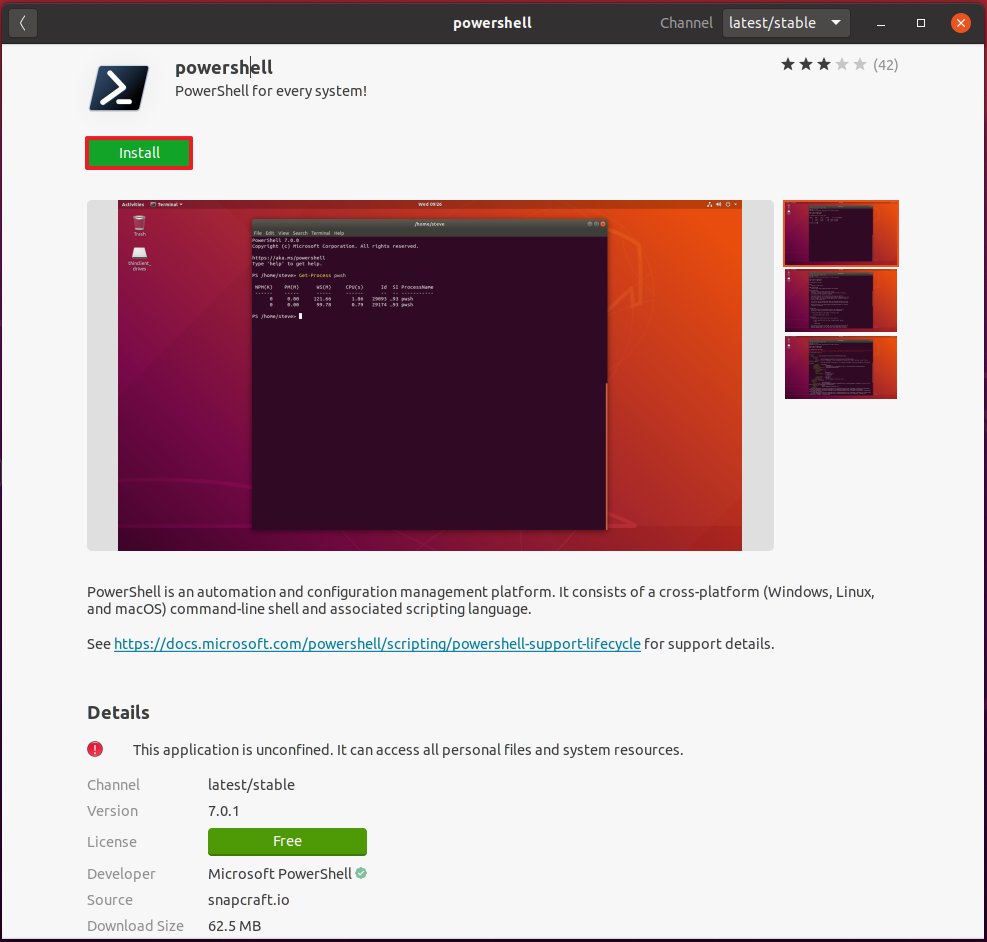This screenshot has width=987, height=942.
Task: Click the bottom screenshot thumbnail
Action: (840, 367)
